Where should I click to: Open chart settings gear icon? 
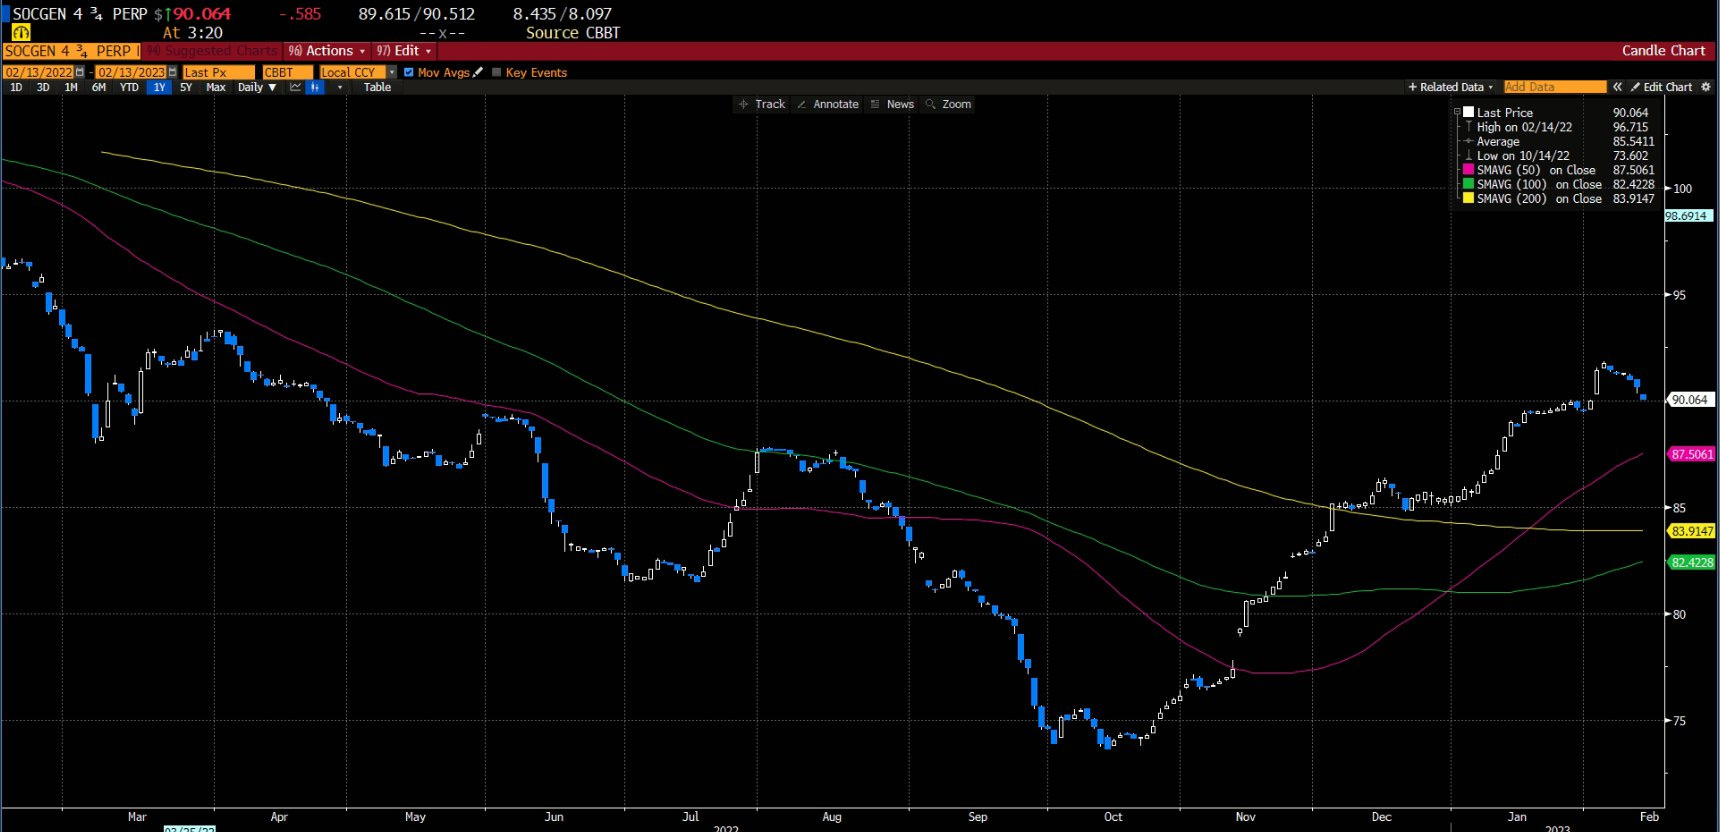(1706, 87)
